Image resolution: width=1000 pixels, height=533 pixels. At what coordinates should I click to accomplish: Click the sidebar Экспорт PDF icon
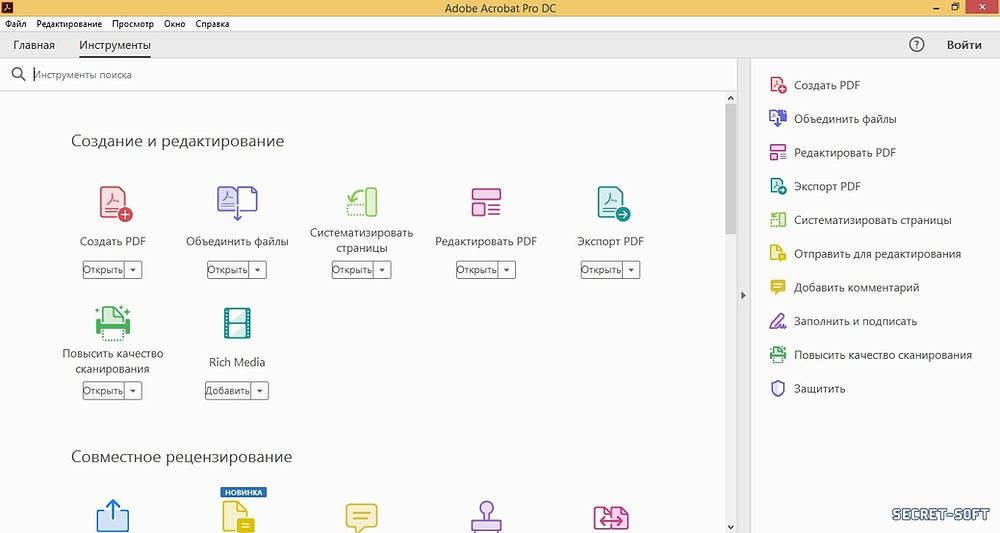pyautogui.click(x=778, y=186)
